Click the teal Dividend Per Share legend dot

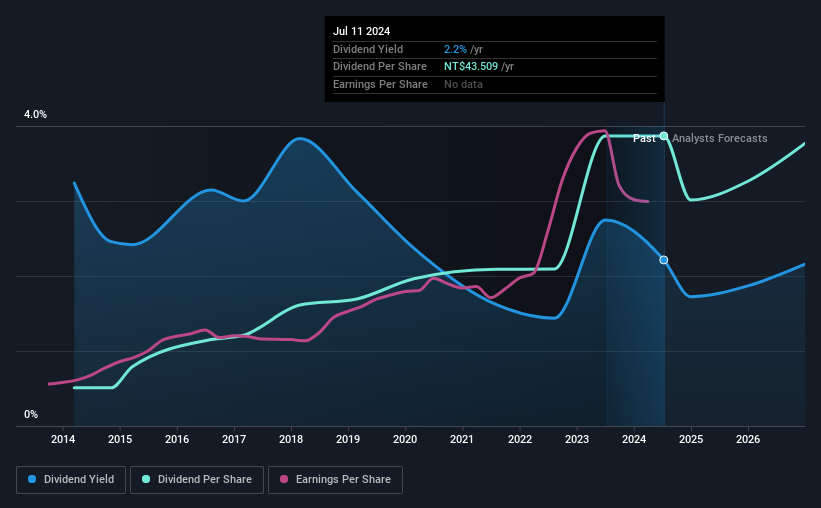[x=146, y=479]
